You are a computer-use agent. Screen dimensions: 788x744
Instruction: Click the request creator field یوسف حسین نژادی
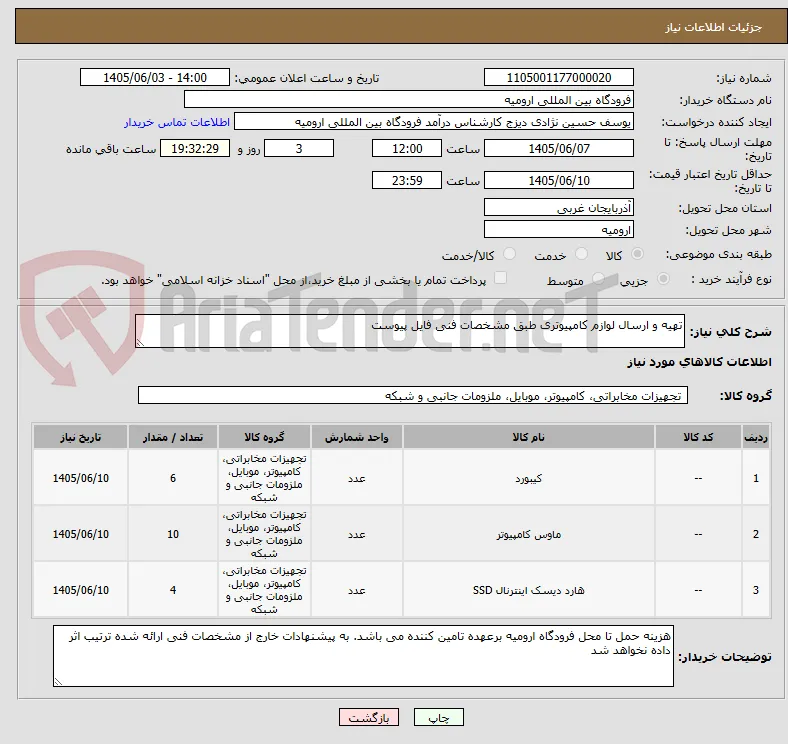pos(434,122)
